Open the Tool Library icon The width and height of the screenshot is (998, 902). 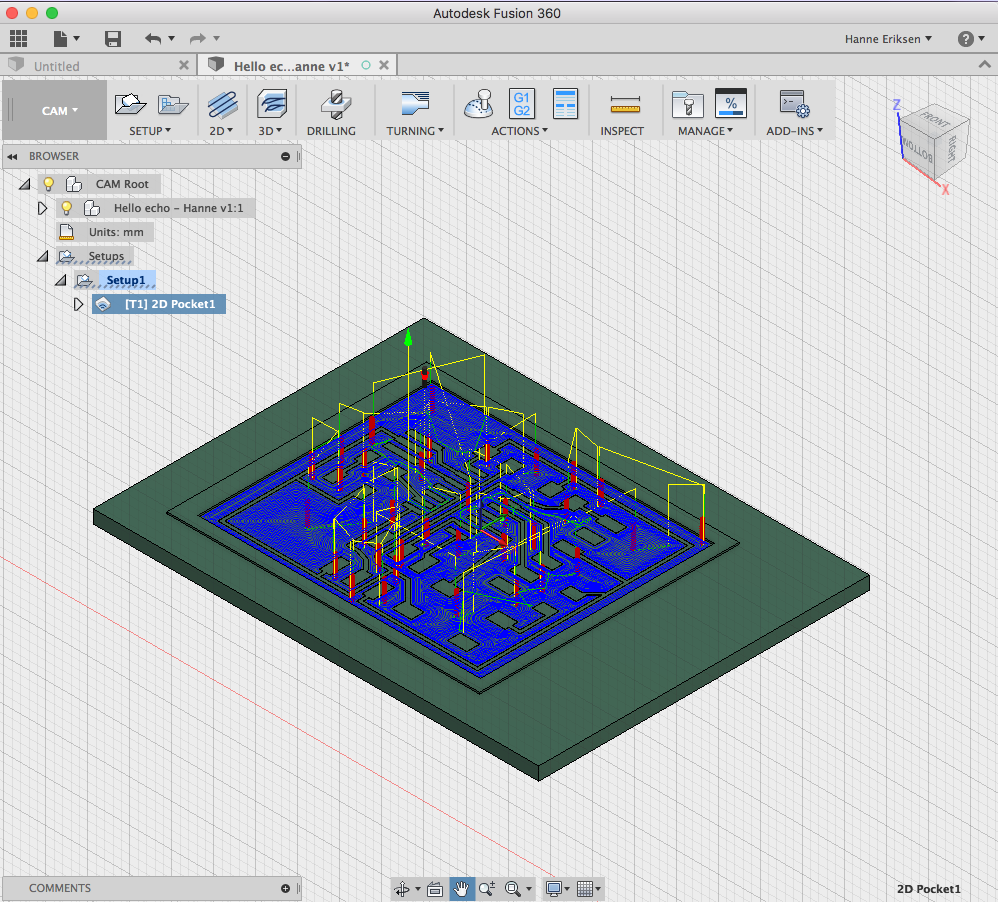coord(687,104)
